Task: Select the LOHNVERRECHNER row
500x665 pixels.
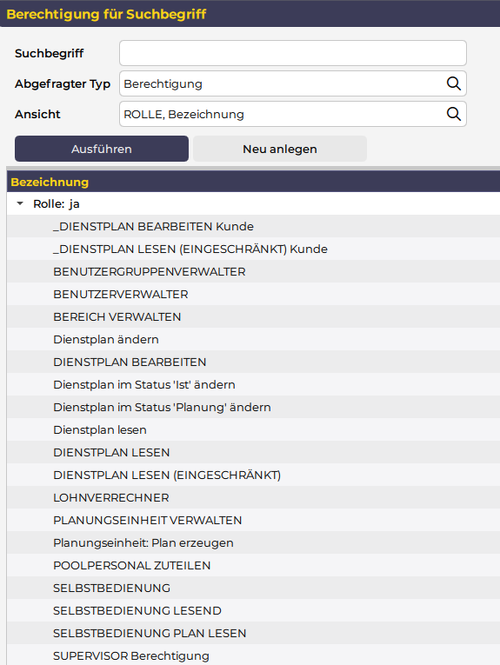Action: coord(253,497)
